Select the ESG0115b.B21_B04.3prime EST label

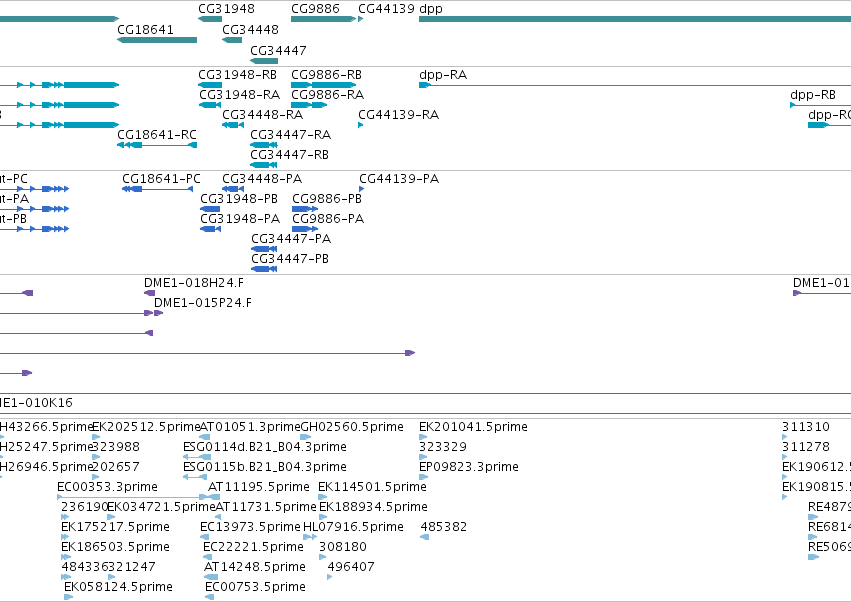pos(265,467)
